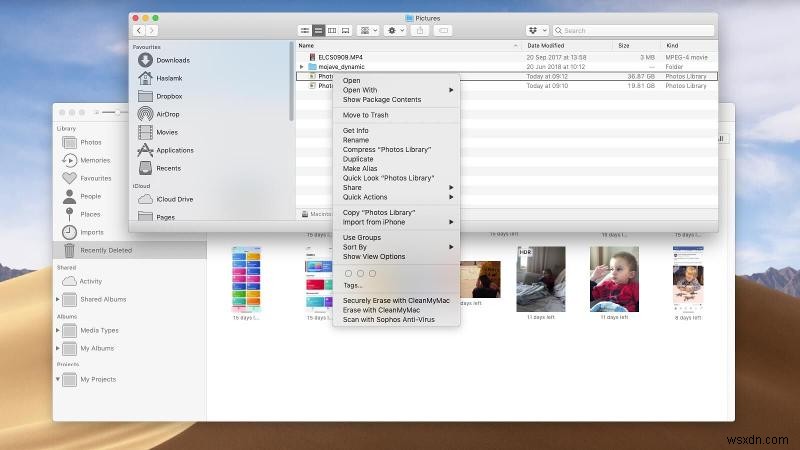The height and width of the screenshot is (450, 800).
Task: Select Recently Deleted in Photos sidebar
Action: tap(130, 250)
